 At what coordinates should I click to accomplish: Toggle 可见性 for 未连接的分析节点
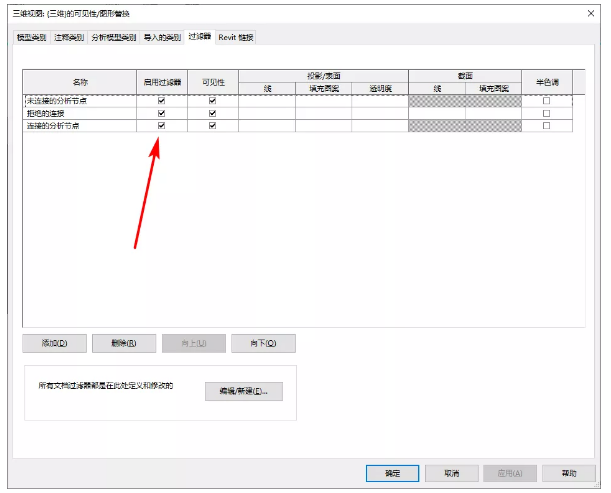pyautogui.click(x=212, y=101)
